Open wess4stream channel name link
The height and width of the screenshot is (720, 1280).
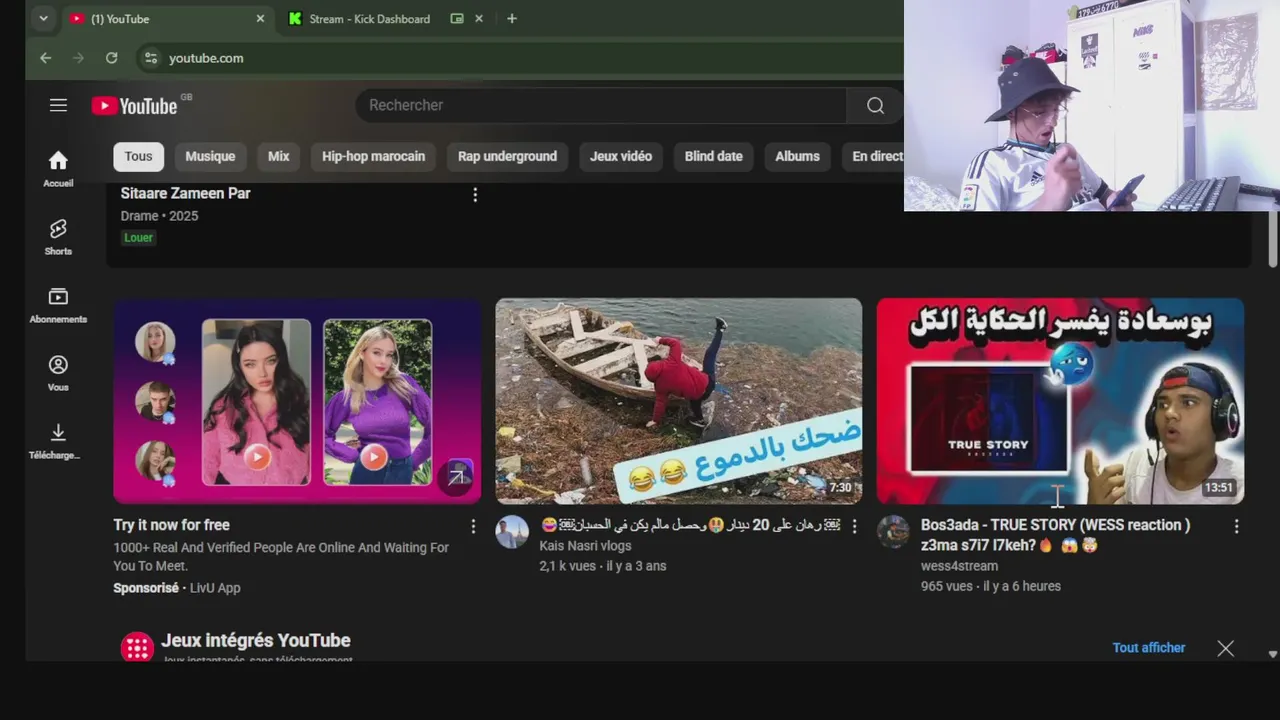click(x=959, y=566)
